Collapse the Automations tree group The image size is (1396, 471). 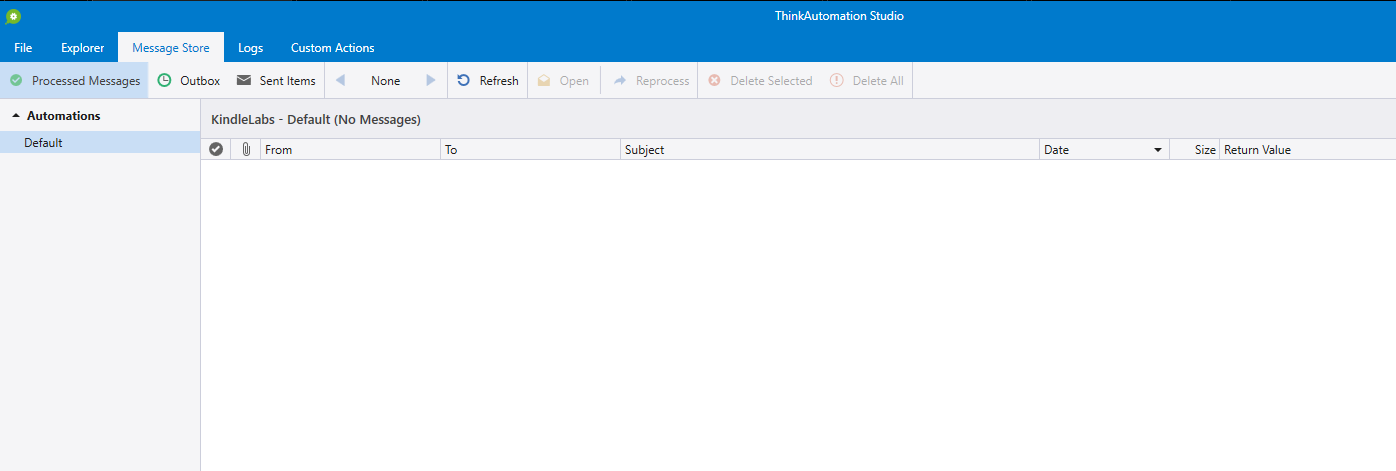(16, 116)
